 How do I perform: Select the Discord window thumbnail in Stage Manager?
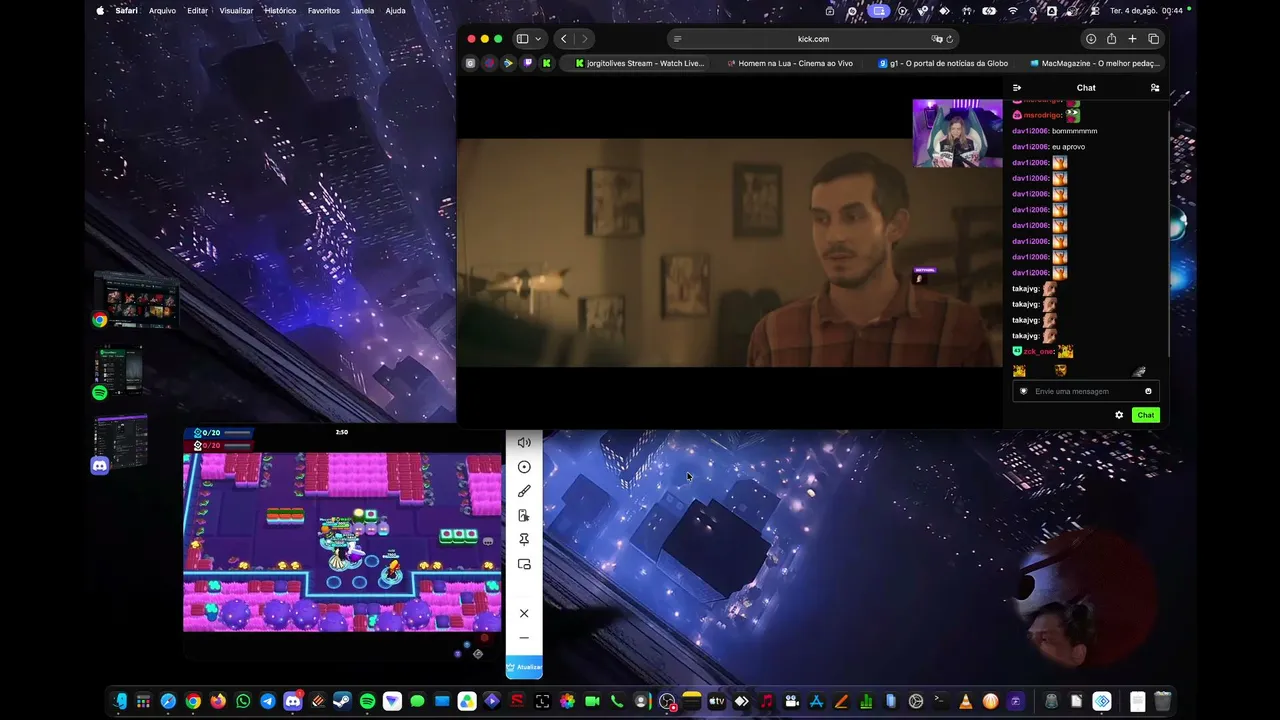(x=121, y=443)
